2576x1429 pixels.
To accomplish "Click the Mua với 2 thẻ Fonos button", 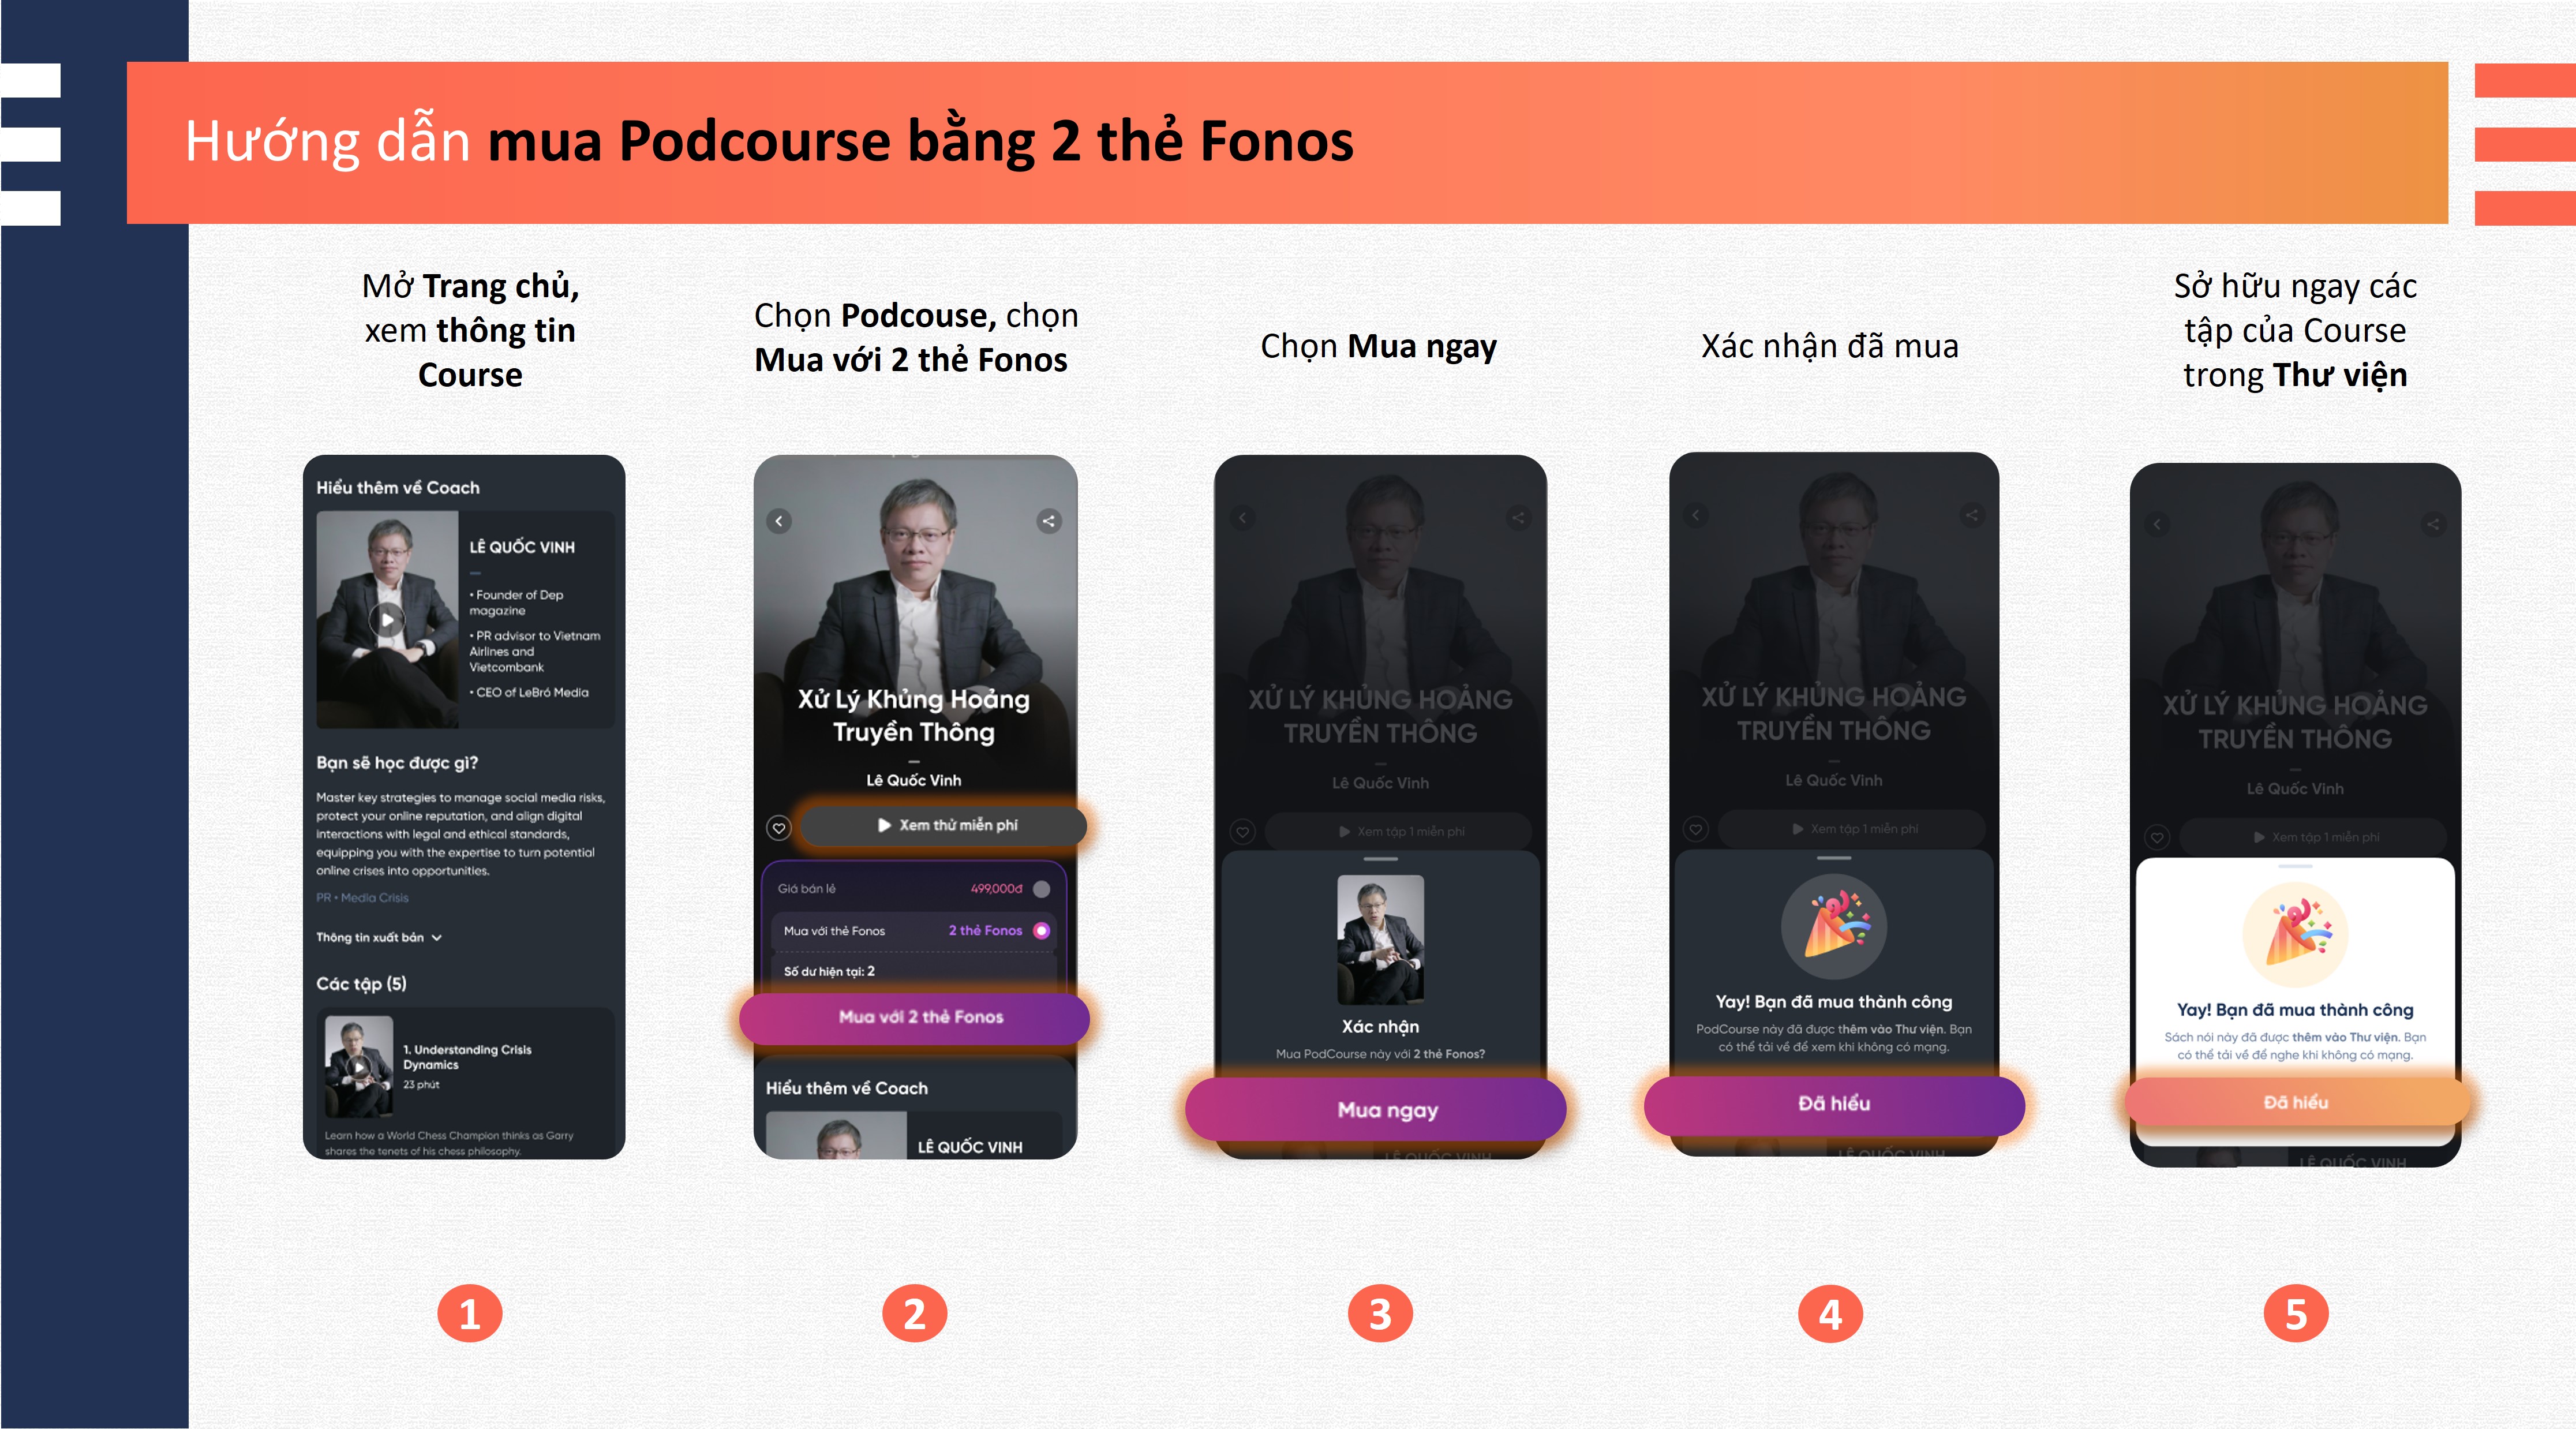I will (915, 1017).
